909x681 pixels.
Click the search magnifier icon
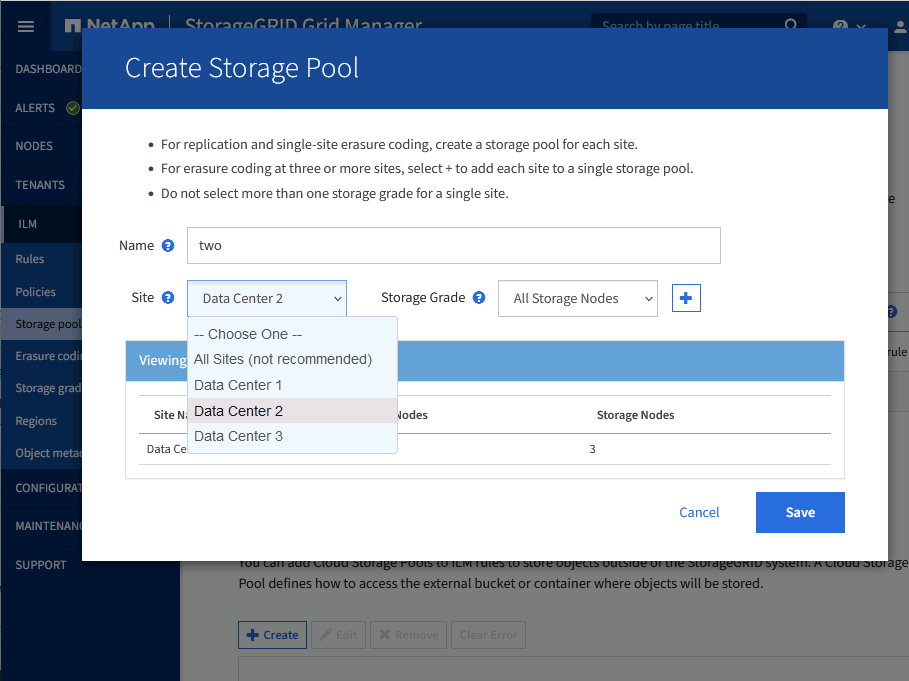click(791, 25)
